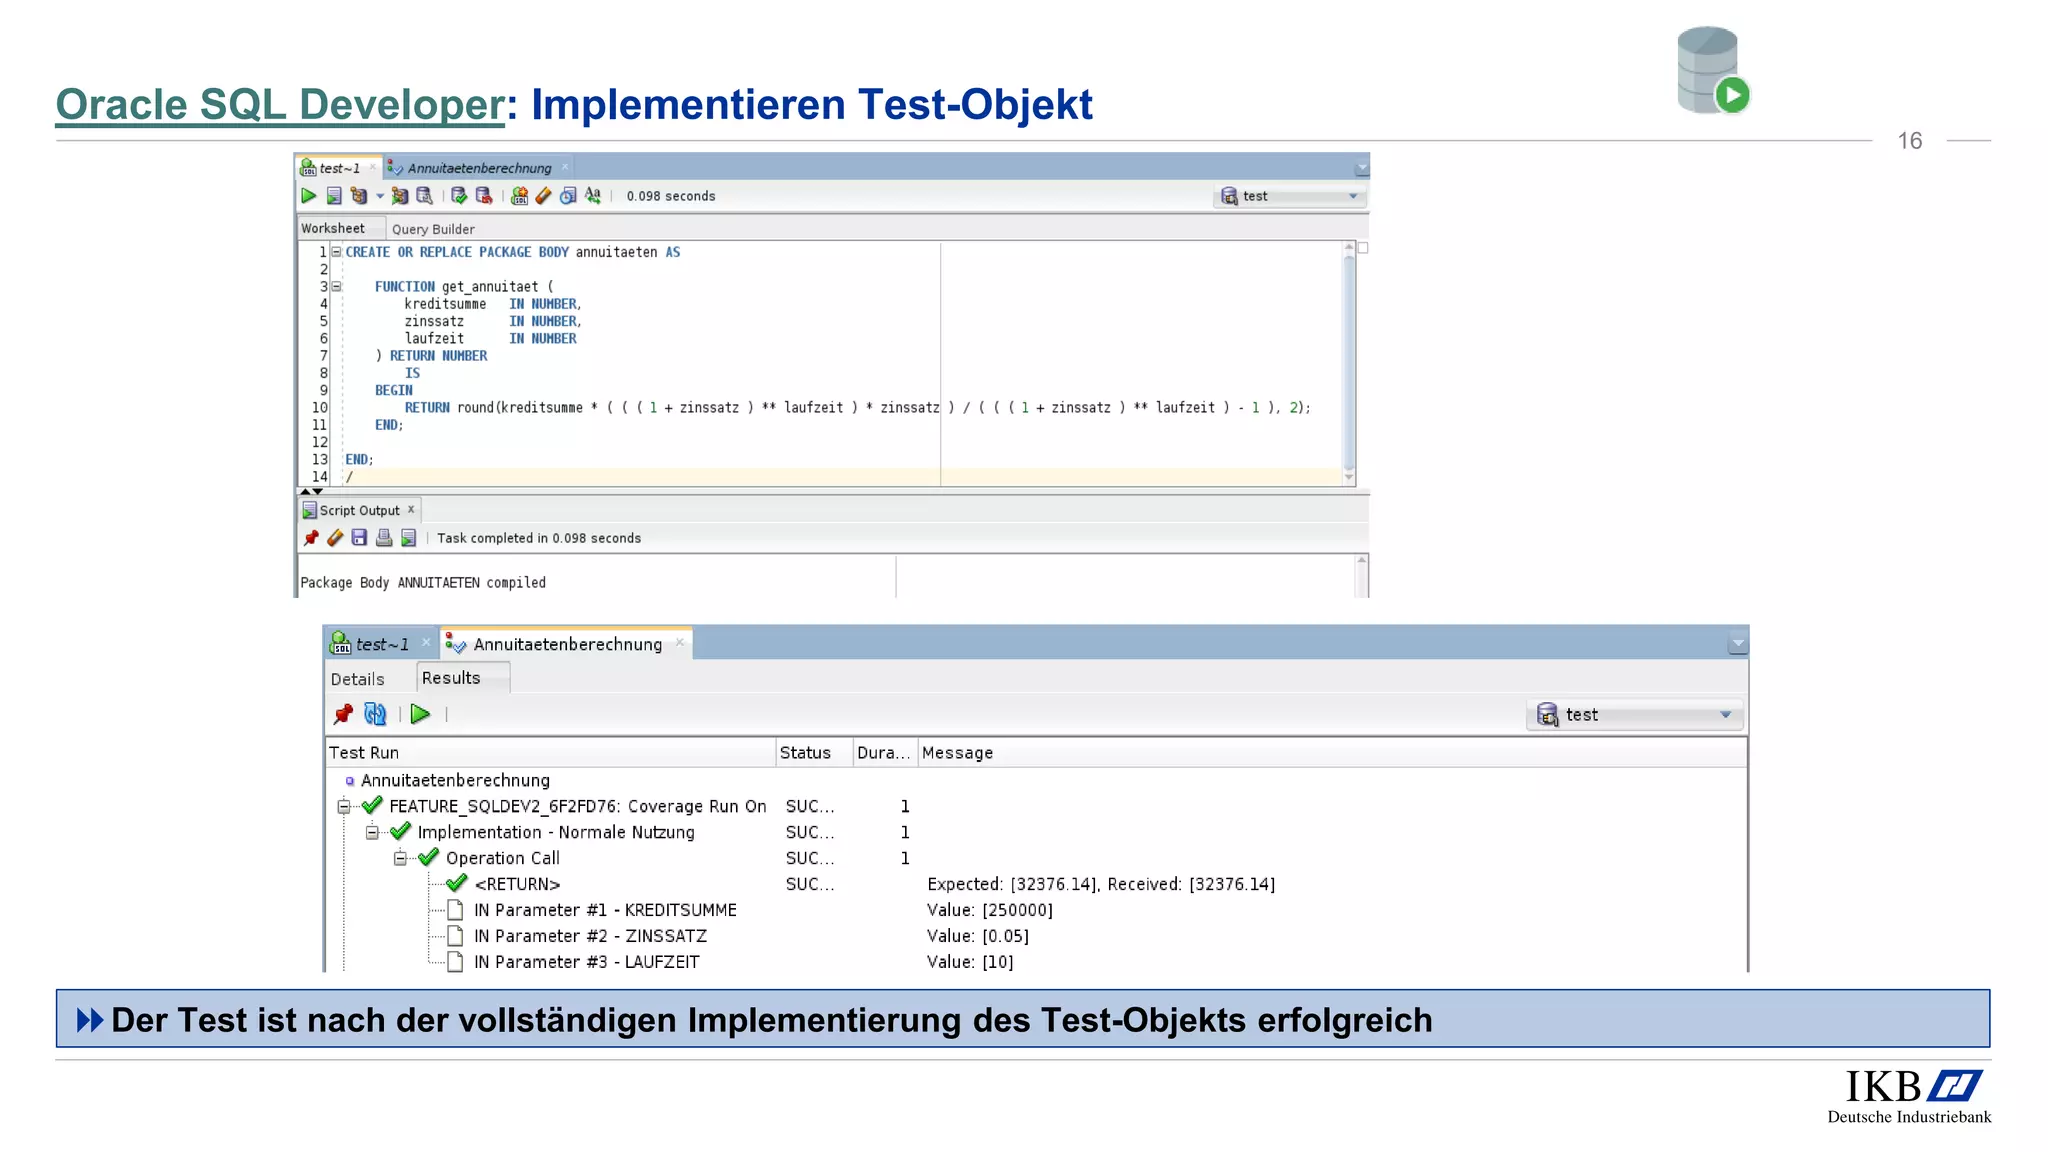
Task: Click the 'Status' column header
Action: point(814,753)
